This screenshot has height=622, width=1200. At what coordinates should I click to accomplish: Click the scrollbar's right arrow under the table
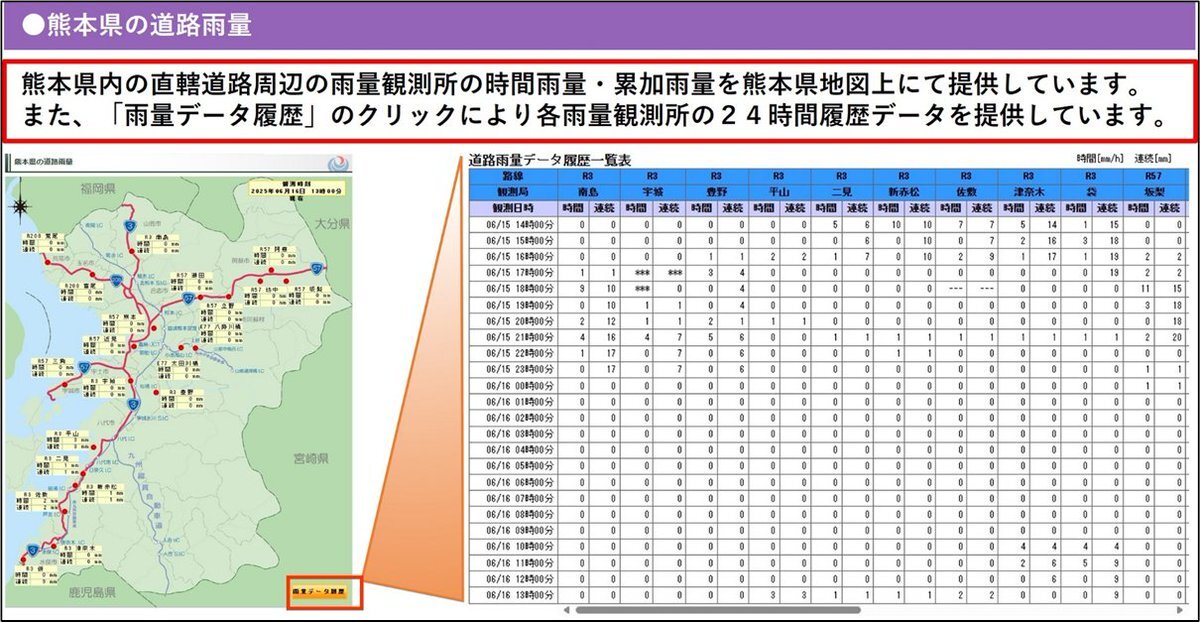tap(1180, 608)
